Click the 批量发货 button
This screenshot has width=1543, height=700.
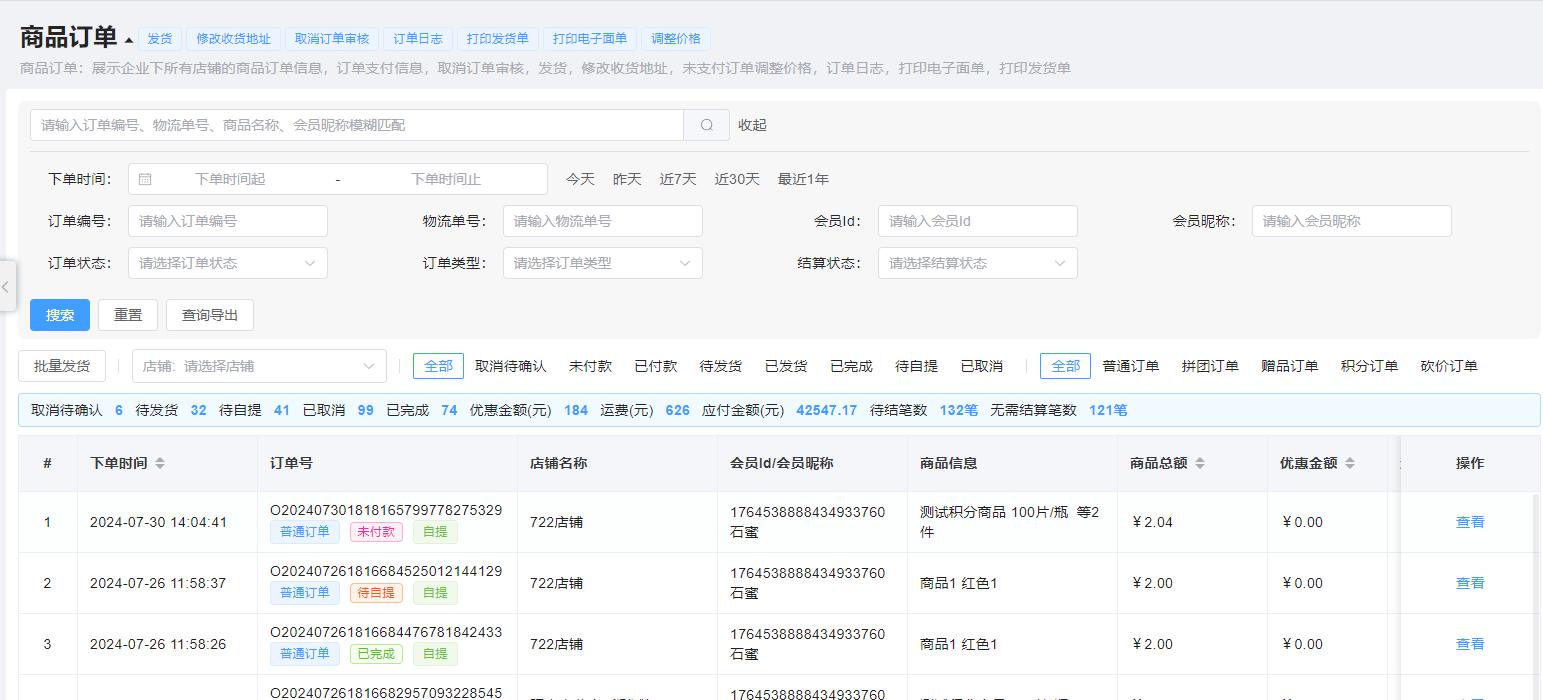pos(62,366)
